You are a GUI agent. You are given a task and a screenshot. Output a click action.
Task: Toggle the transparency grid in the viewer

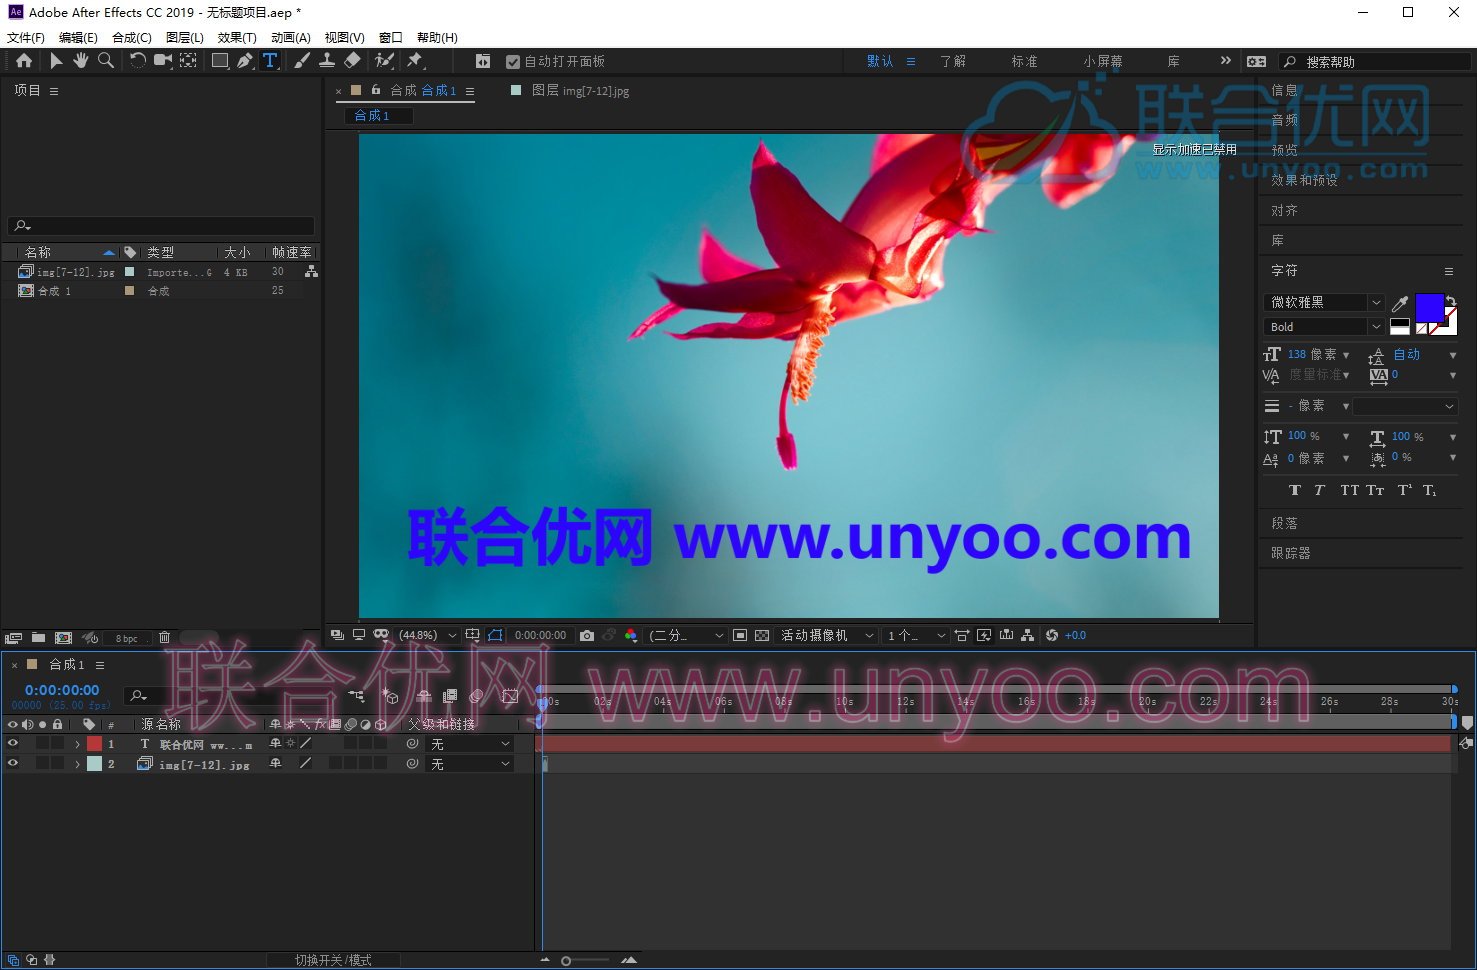click(762, 635)
